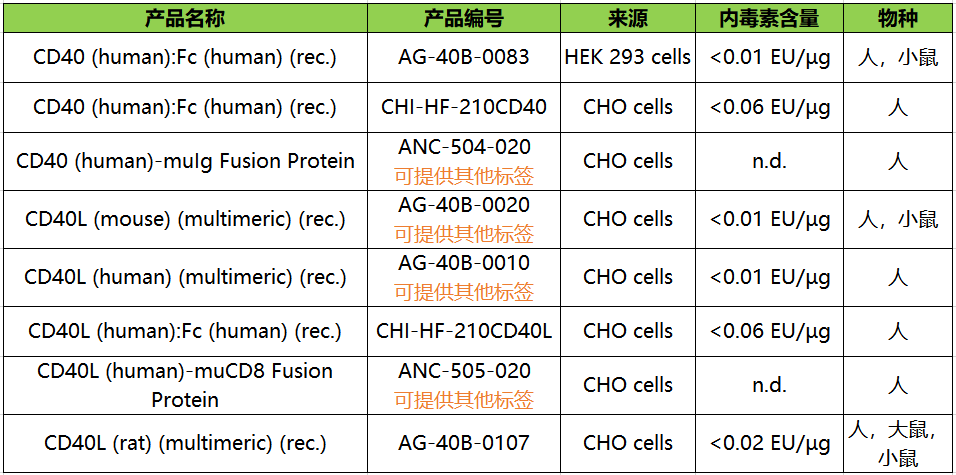Click the HEK 293 cells source cell
956x475 pixels.
pos(628,57)
